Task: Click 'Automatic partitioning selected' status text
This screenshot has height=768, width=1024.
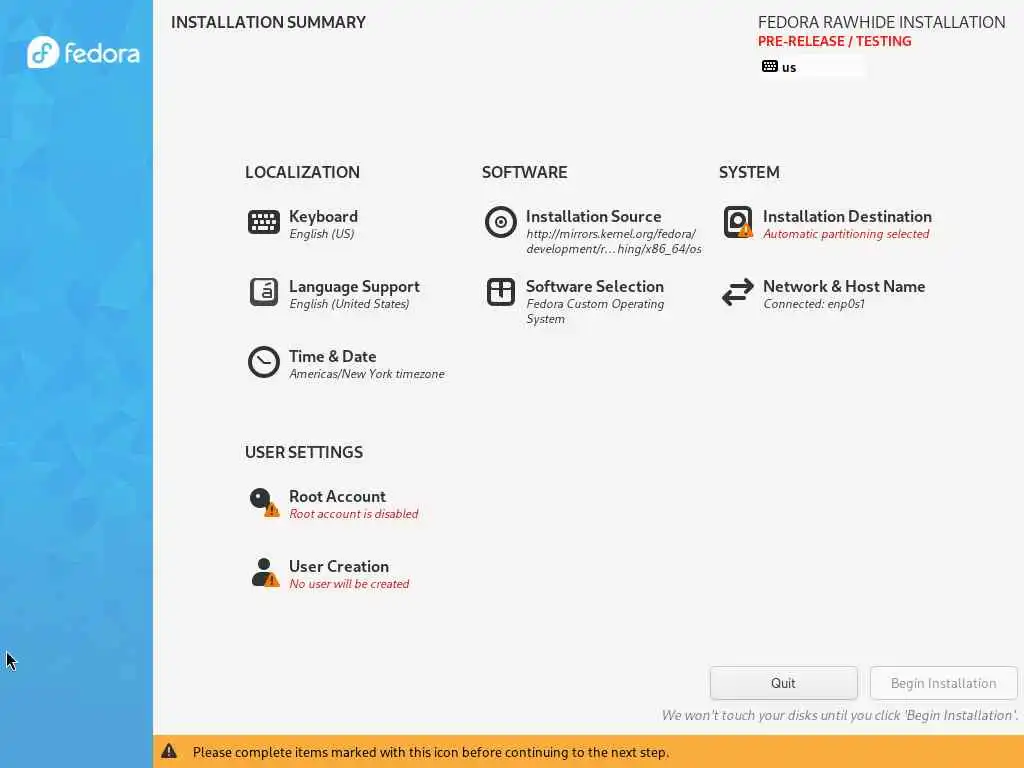Action: tap(846, 234)
